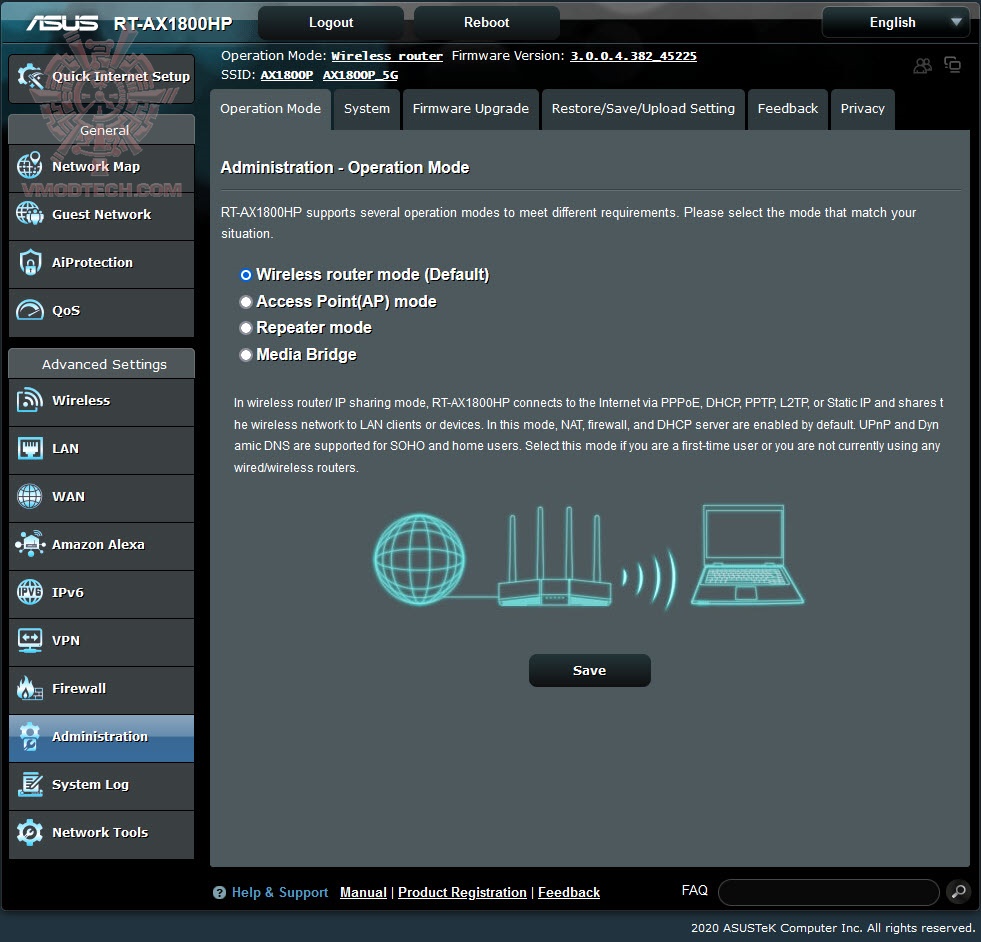
Task: Switch to the Operation Mode tab
Action: click(x=270, y=109)
